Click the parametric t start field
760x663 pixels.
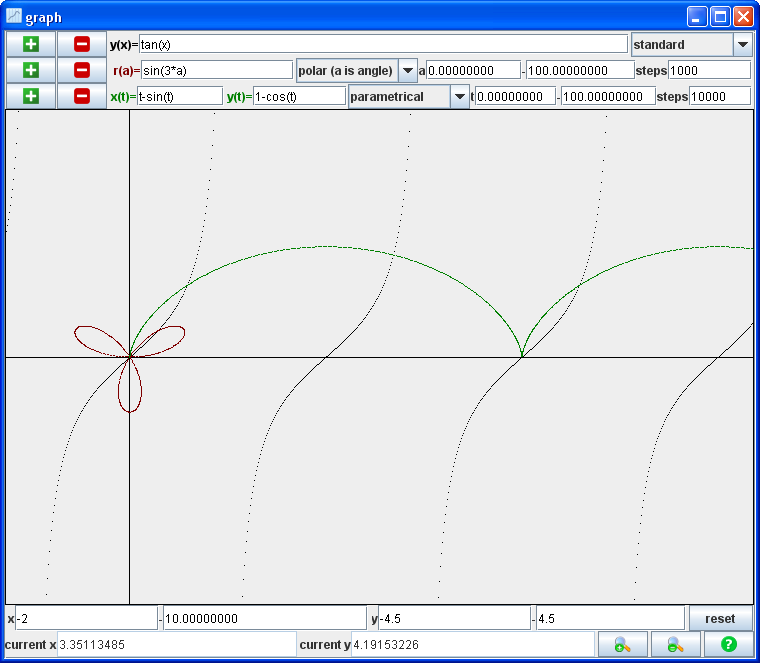click(516, 96)
